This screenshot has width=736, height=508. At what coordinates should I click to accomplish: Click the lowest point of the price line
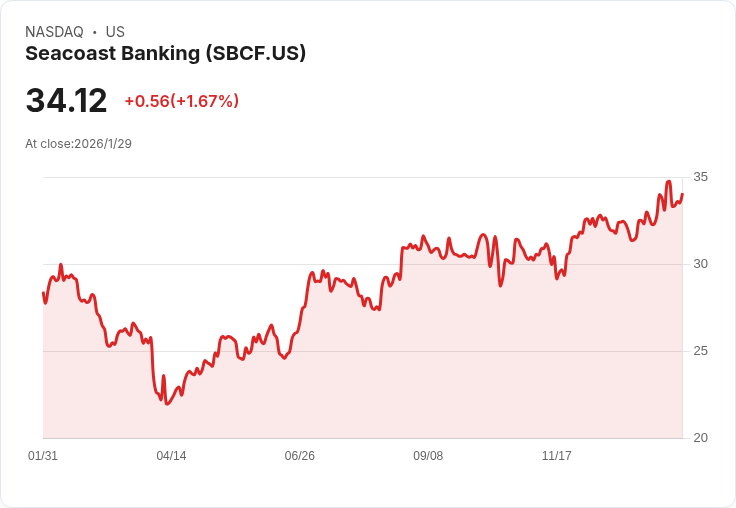pos(167,404)
